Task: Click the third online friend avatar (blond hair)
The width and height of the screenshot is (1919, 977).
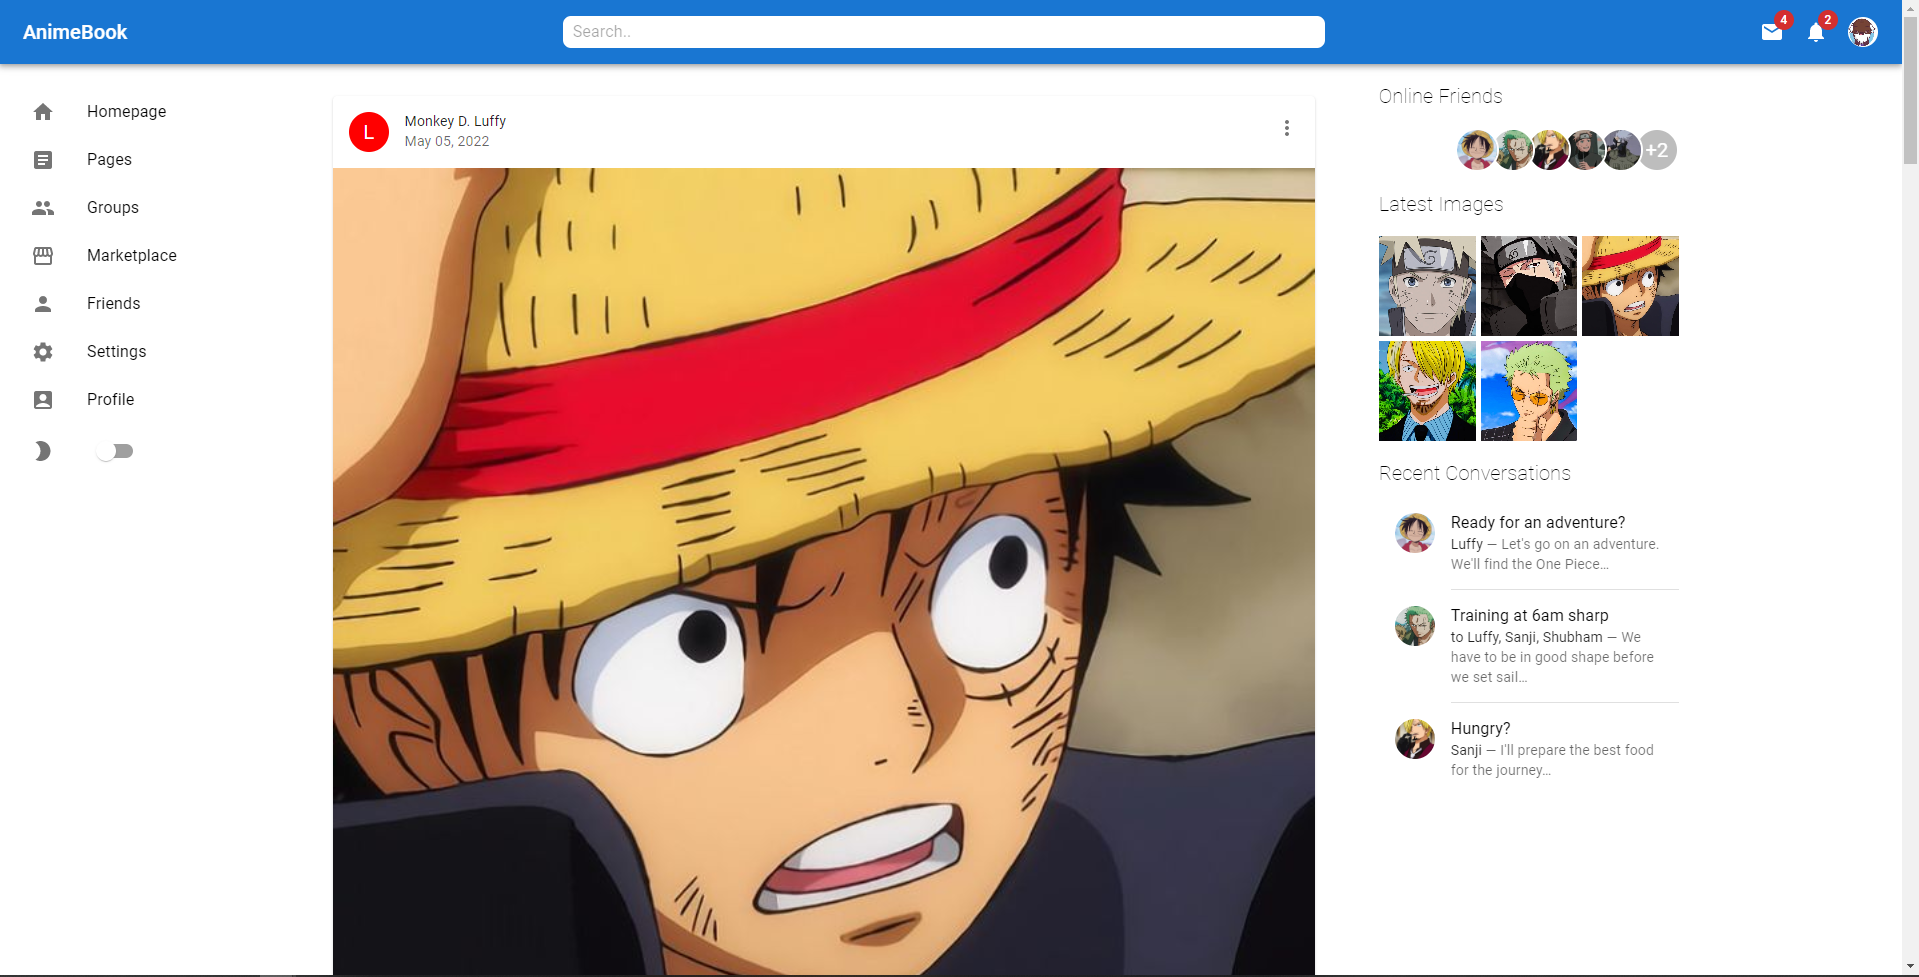Action: 1549,150
